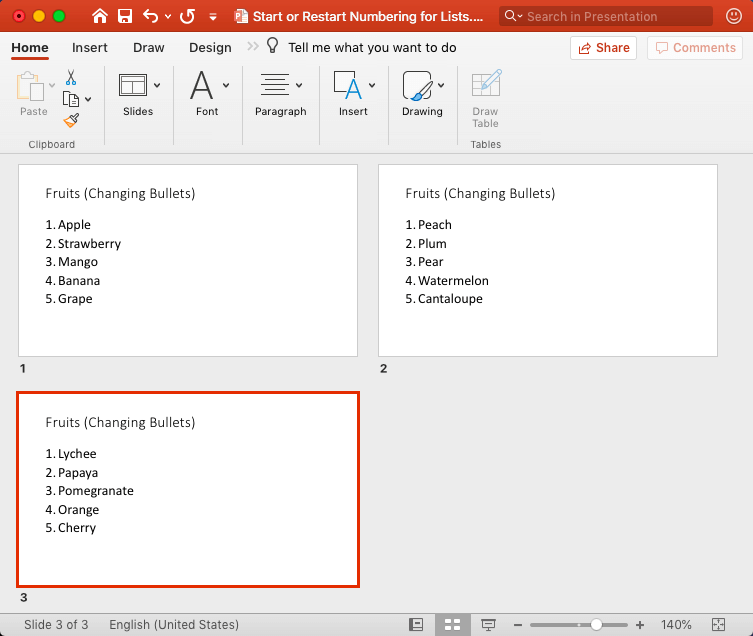Save the presentation with the disk icon

pos(125,16)
